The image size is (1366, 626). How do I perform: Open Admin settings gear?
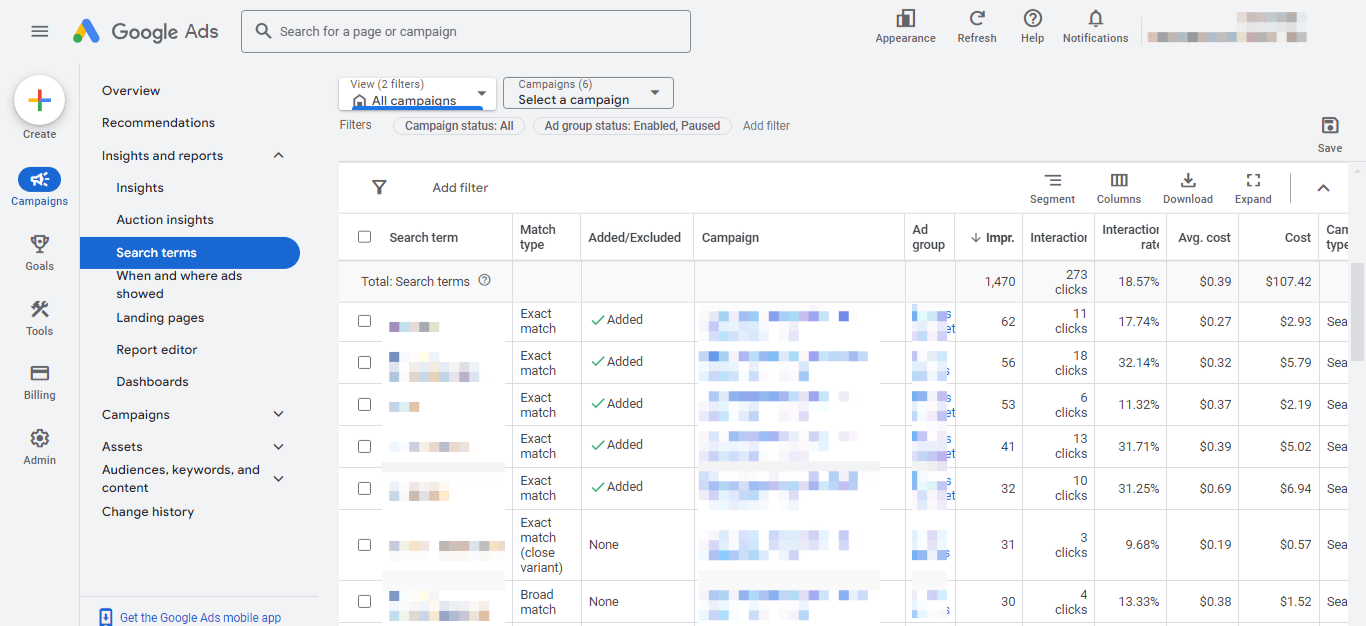pyautogui.click(x=40, y=439)
